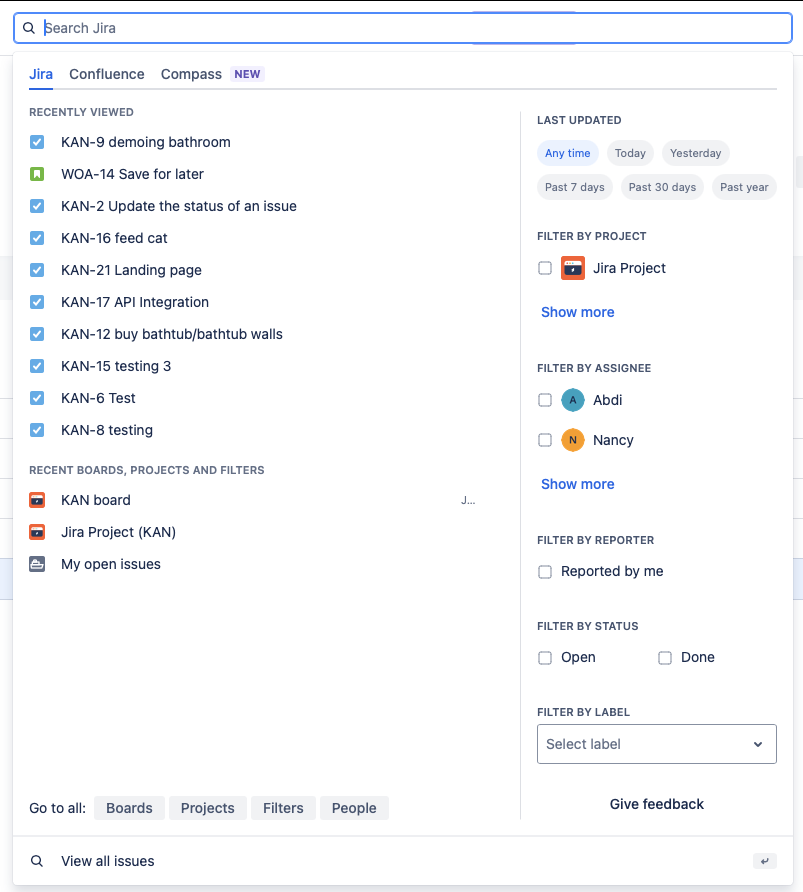
Task: Show more assignees under Filter by Assignee
Action: click(x=577, y=484)
